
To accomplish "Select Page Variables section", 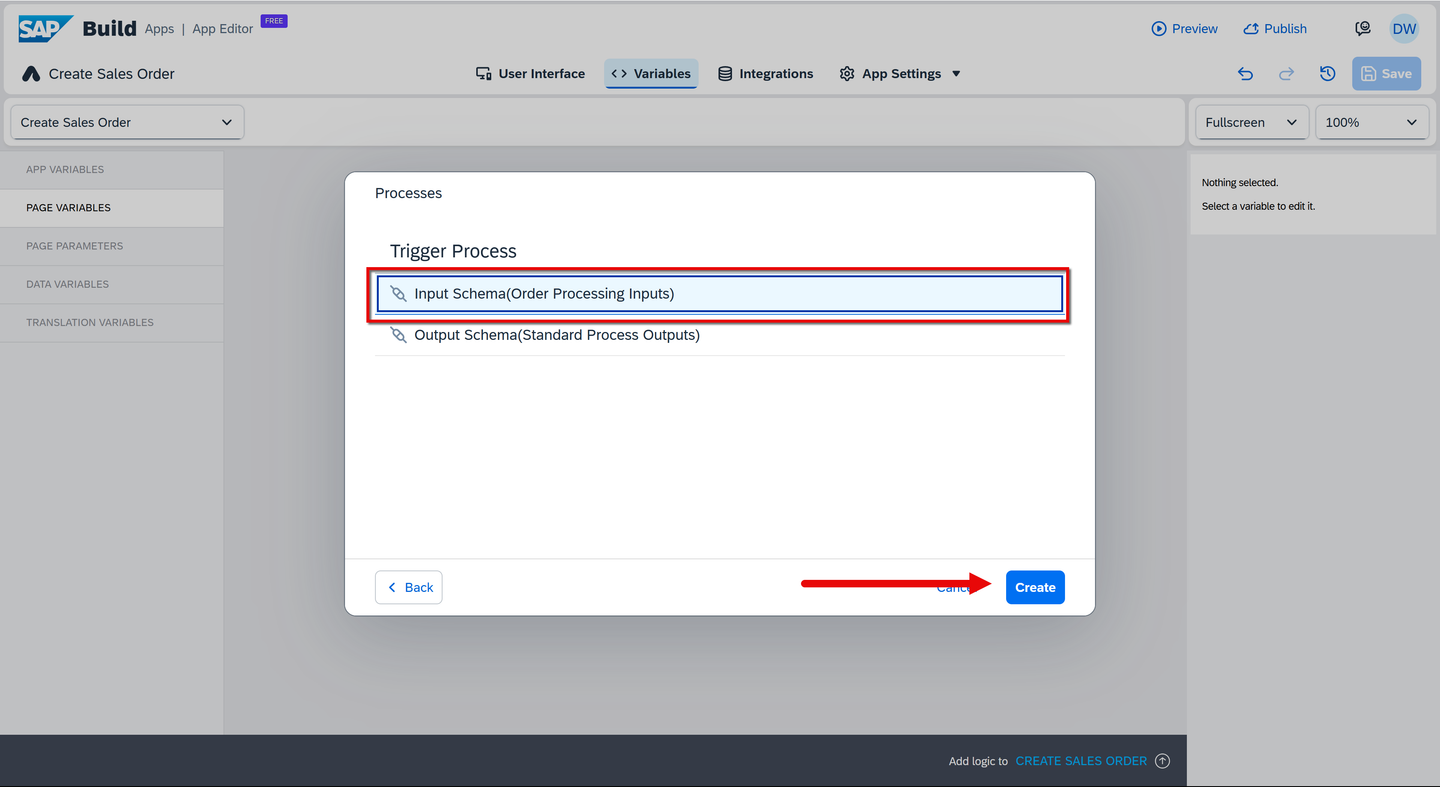I will pyautogui.click(x=112, y=208).
